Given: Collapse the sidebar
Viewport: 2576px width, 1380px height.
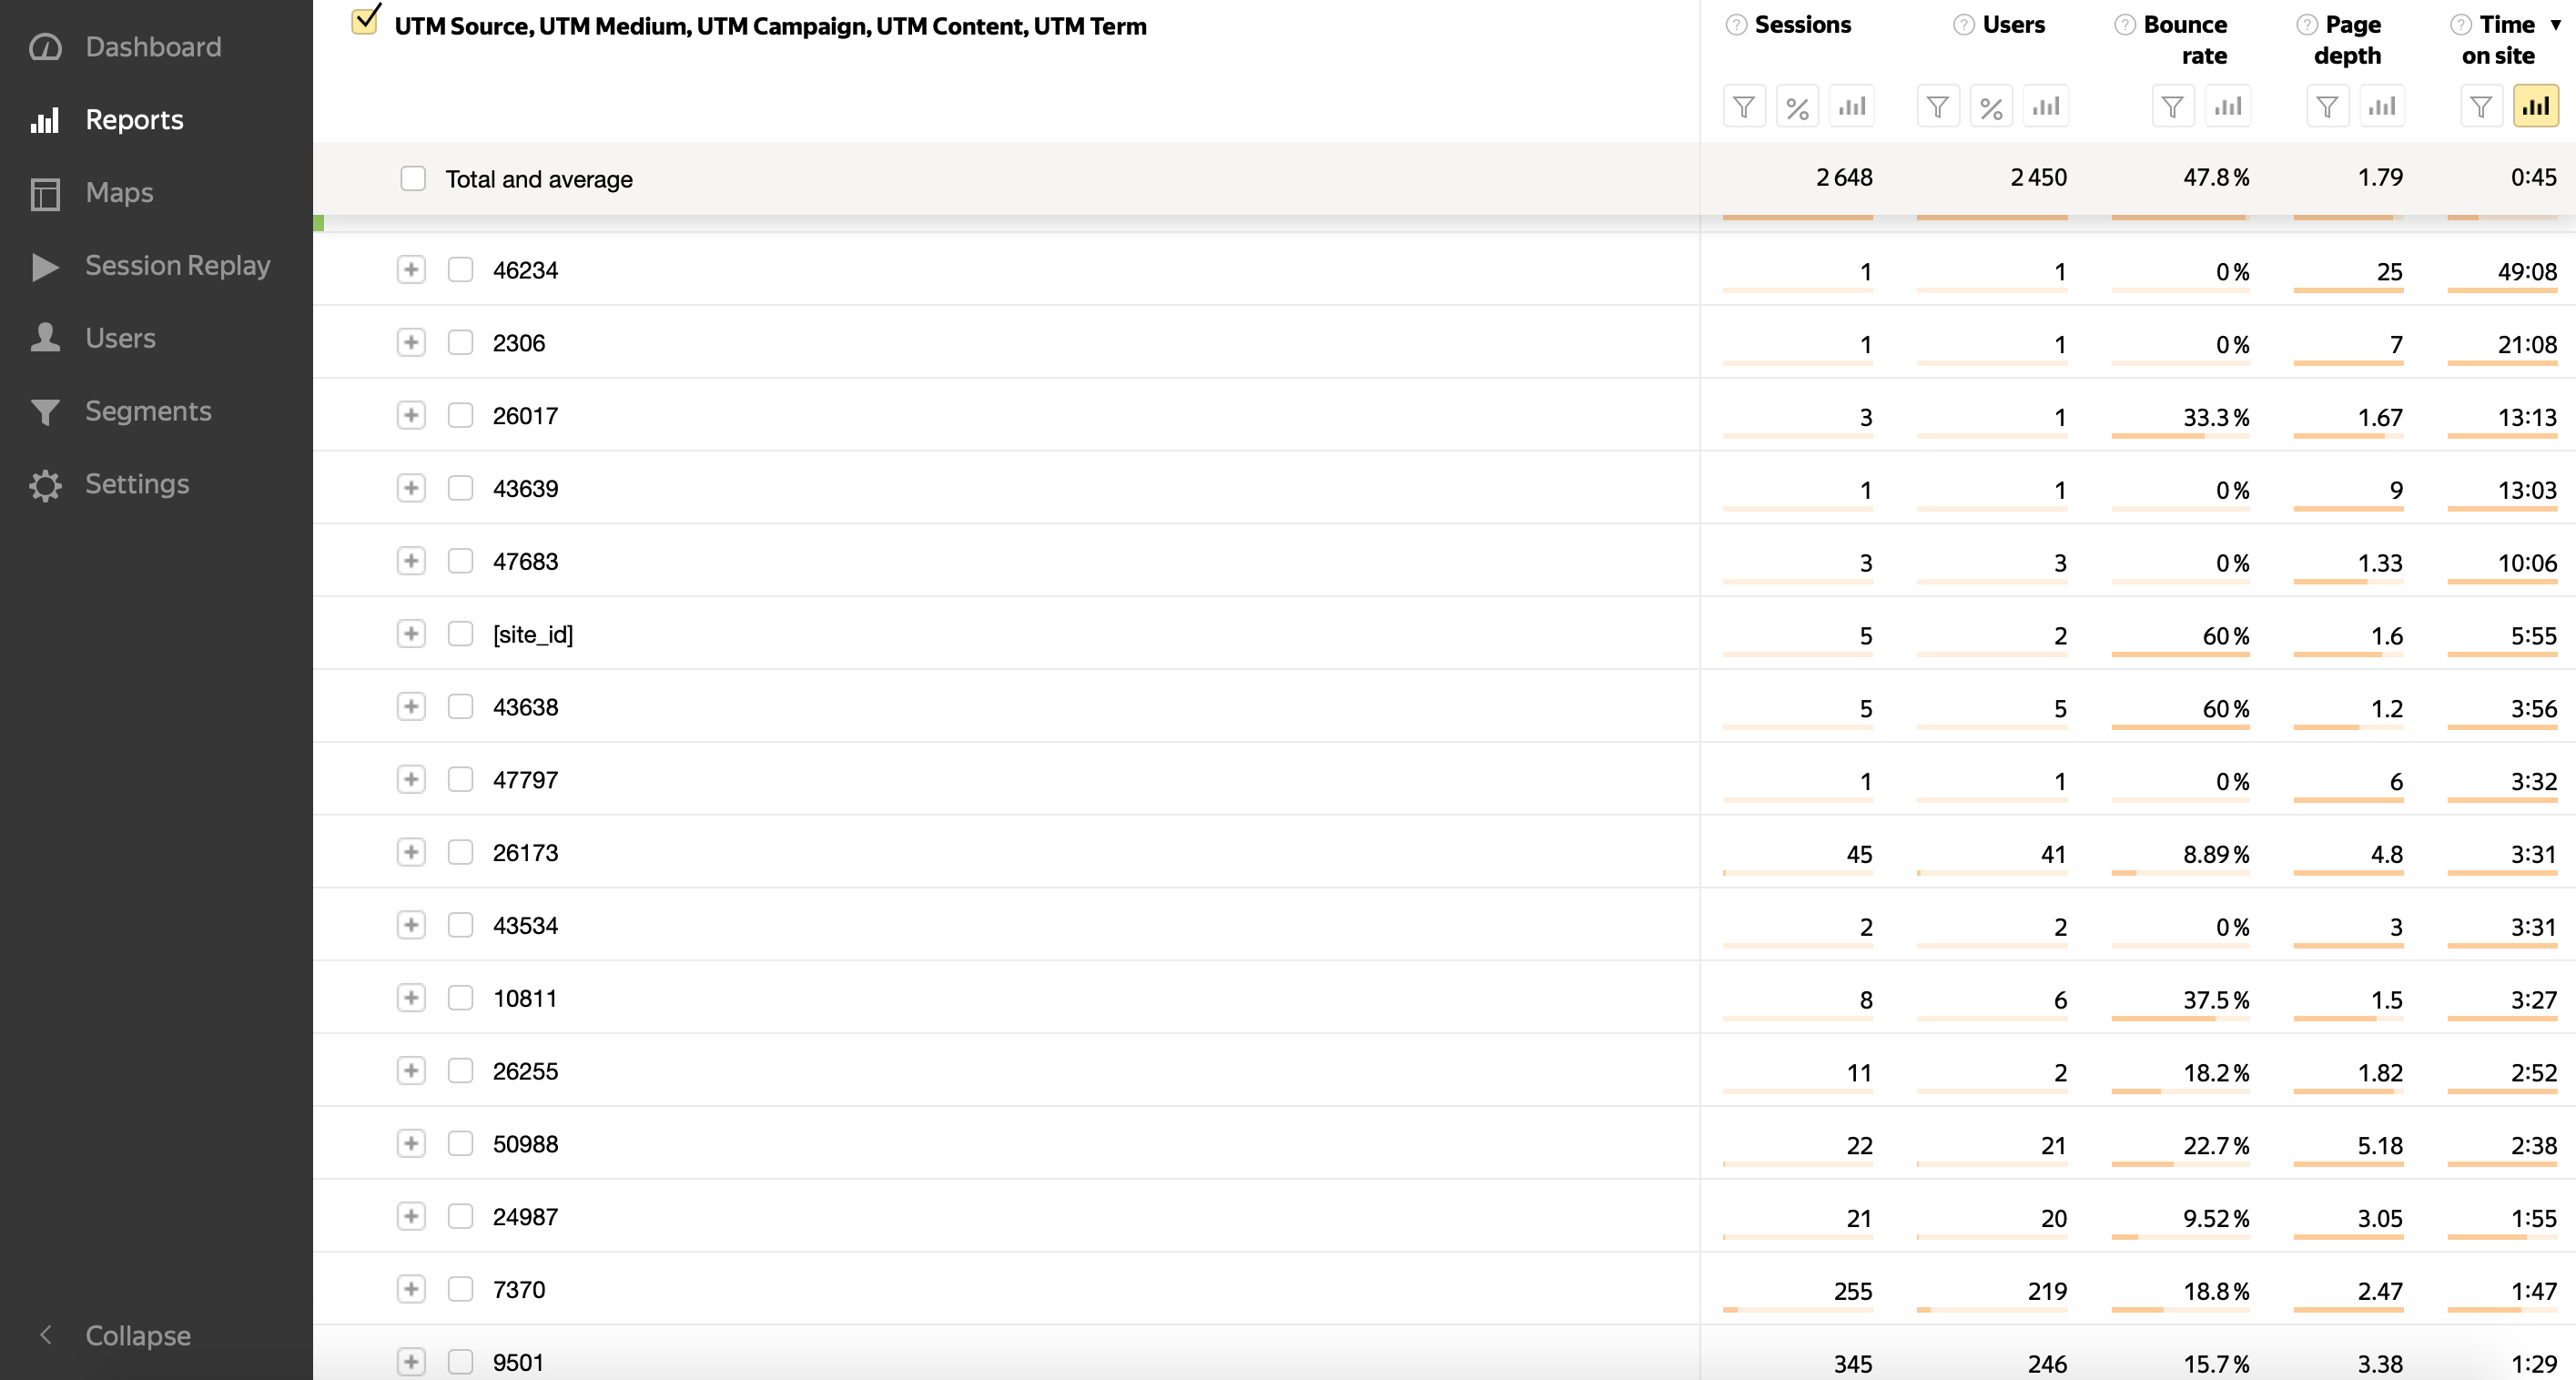Looking at the screenshot, I should pos(115,1335).
